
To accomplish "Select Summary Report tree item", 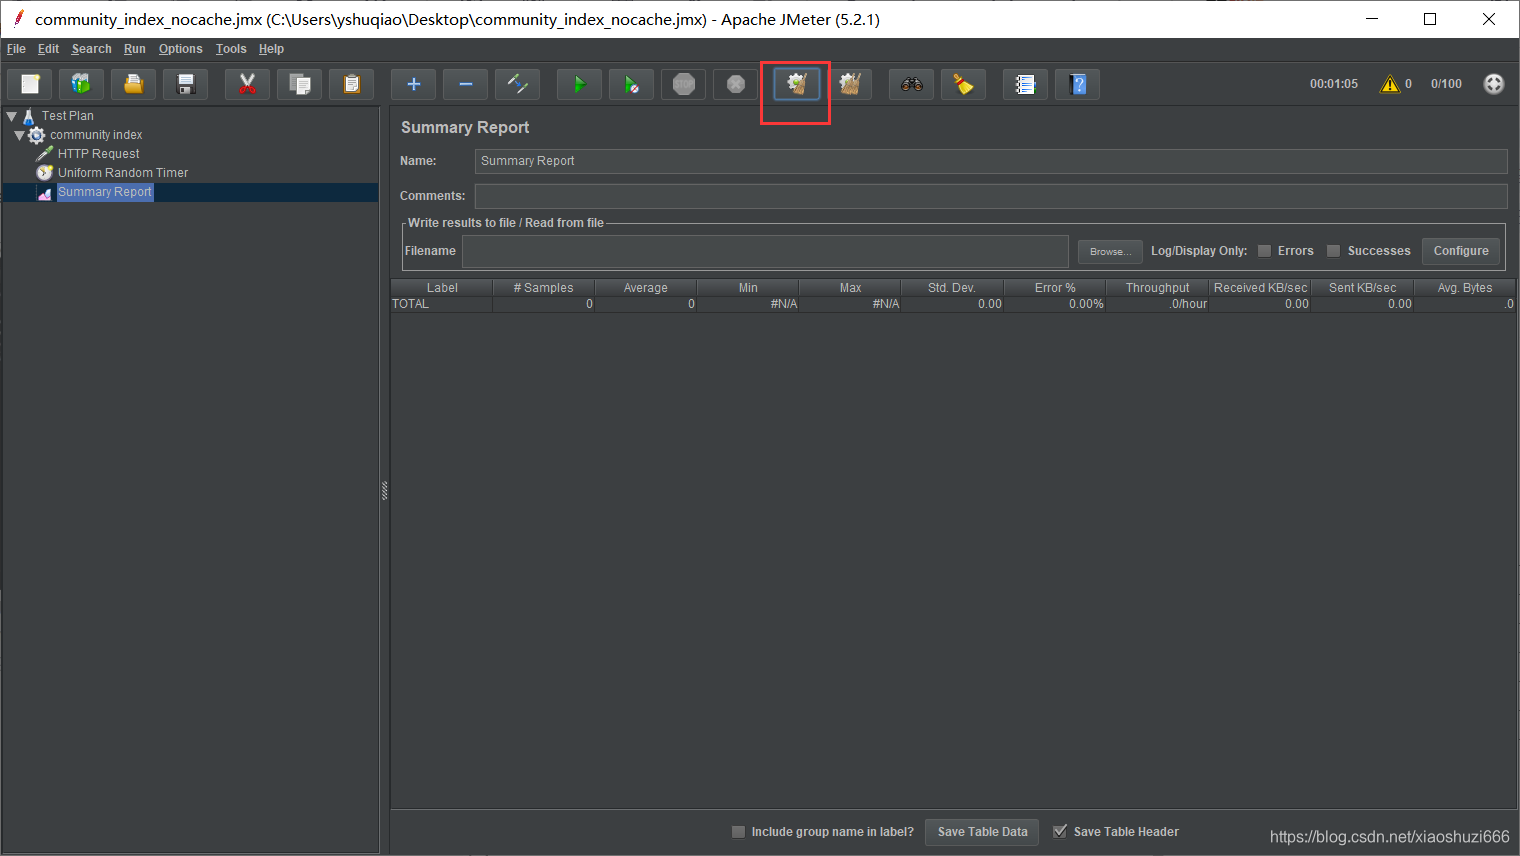I will [x=104, y=192].
